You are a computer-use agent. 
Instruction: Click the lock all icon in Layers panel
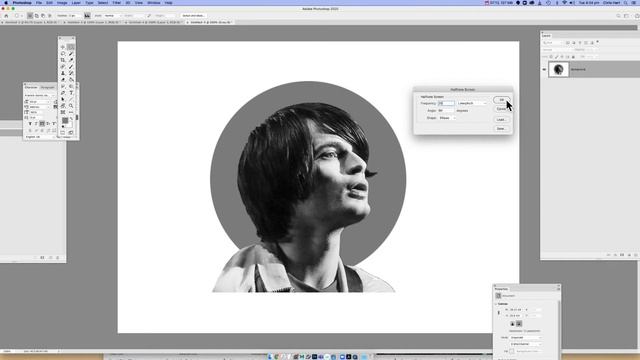573,57
